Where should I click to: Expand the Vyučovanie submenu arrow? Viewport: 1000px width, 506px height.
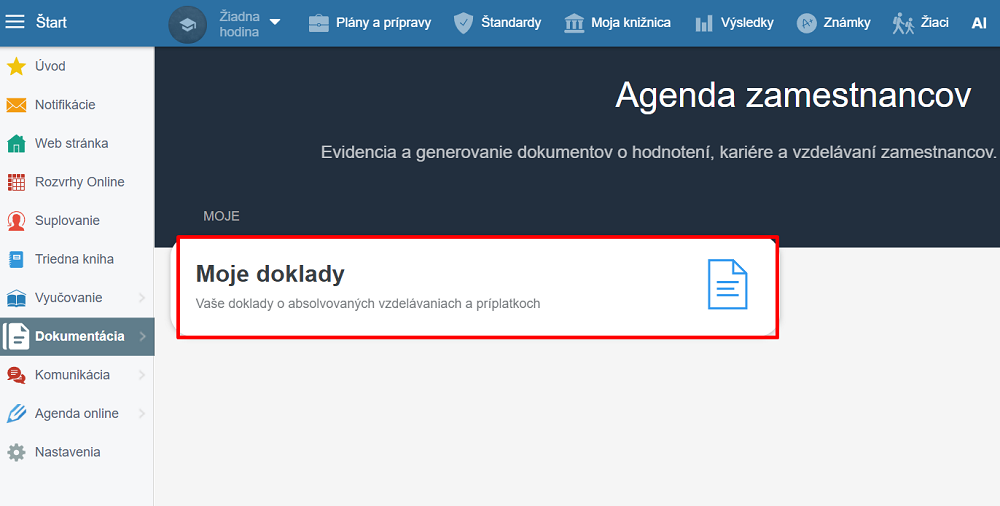click(141, 298)
